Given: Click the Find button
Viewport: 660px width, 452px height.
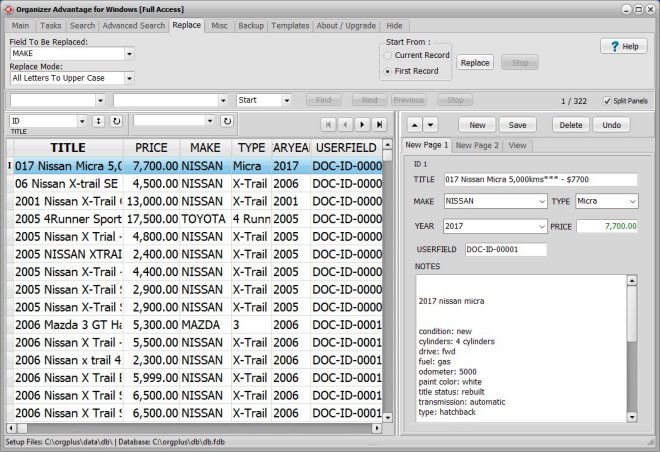Looking at the screenshot, I should [x=324, y=100].
